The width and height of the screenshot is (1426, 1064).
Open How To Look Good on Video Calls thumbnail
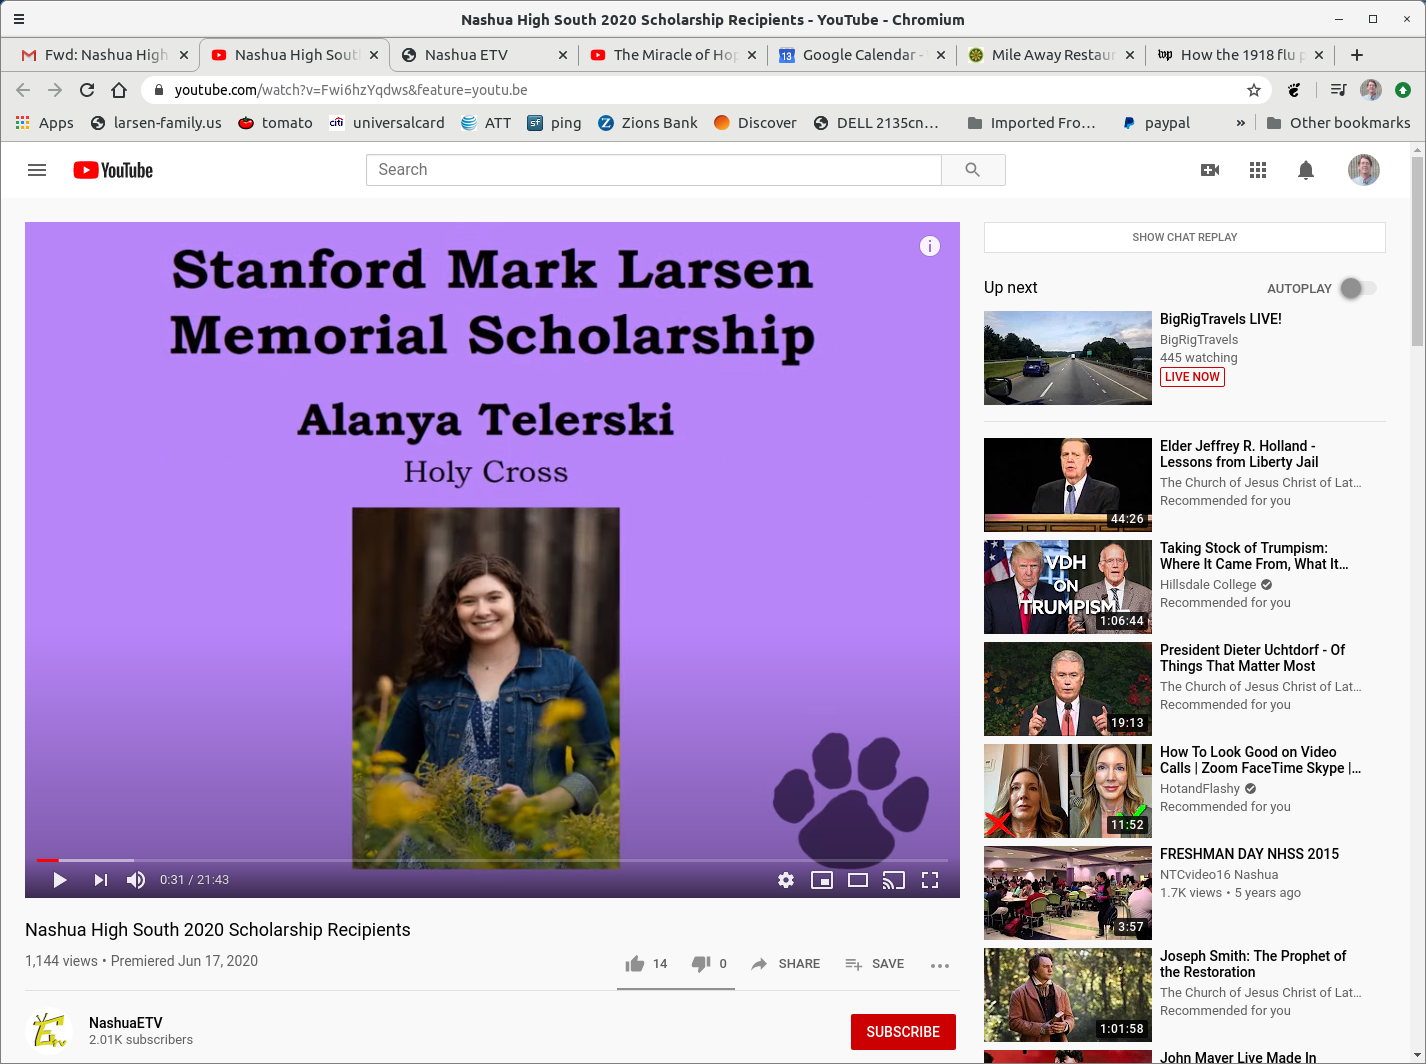click(1068, 791)
